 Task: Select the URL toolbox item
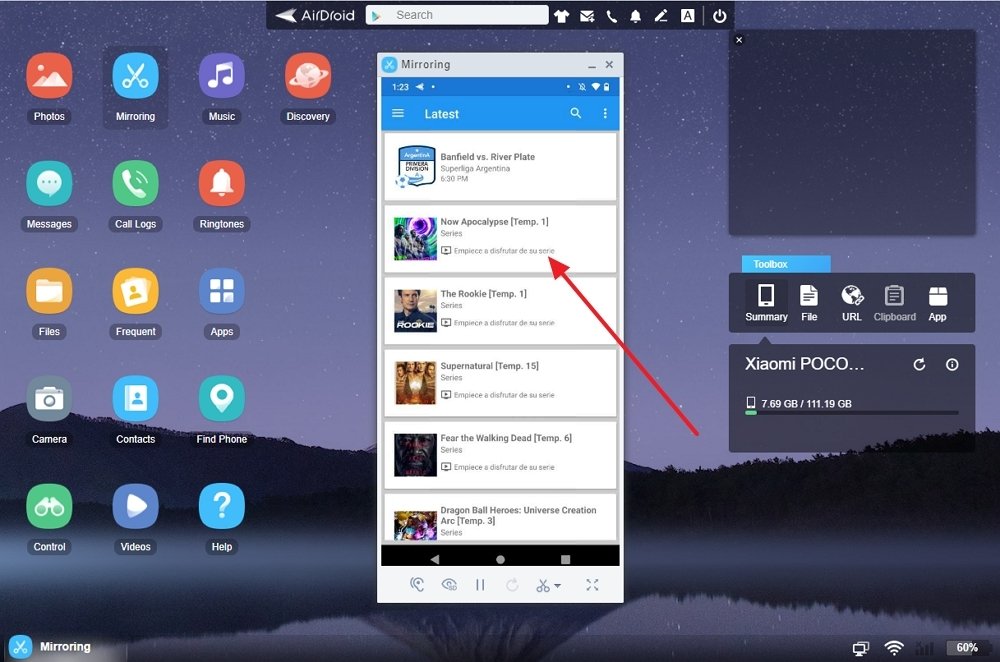[851, 303]
